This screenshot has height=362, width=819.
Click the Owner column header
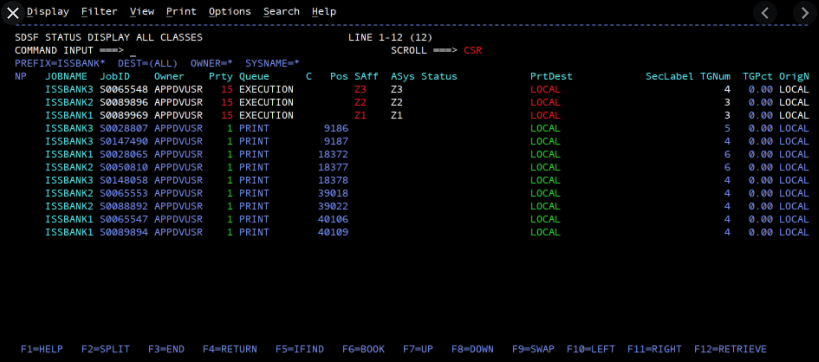coord(169,76)
